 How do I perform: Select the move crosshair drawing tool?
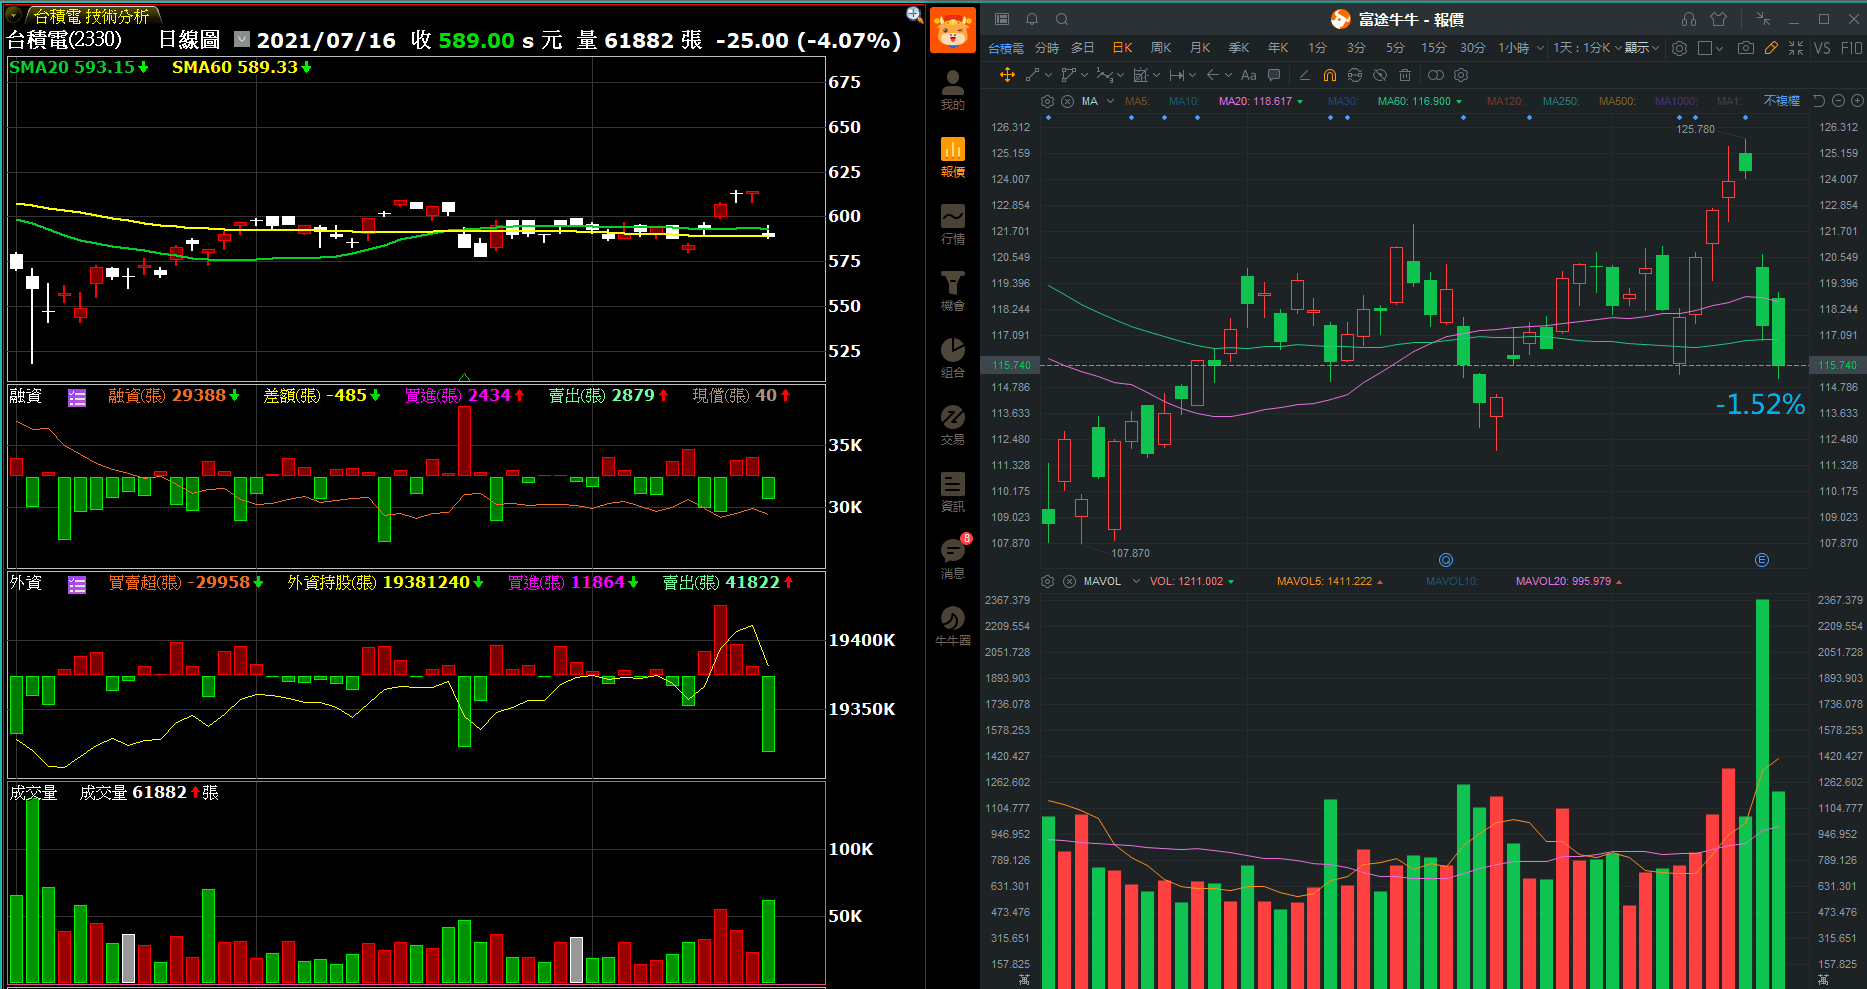point(1007,75)
